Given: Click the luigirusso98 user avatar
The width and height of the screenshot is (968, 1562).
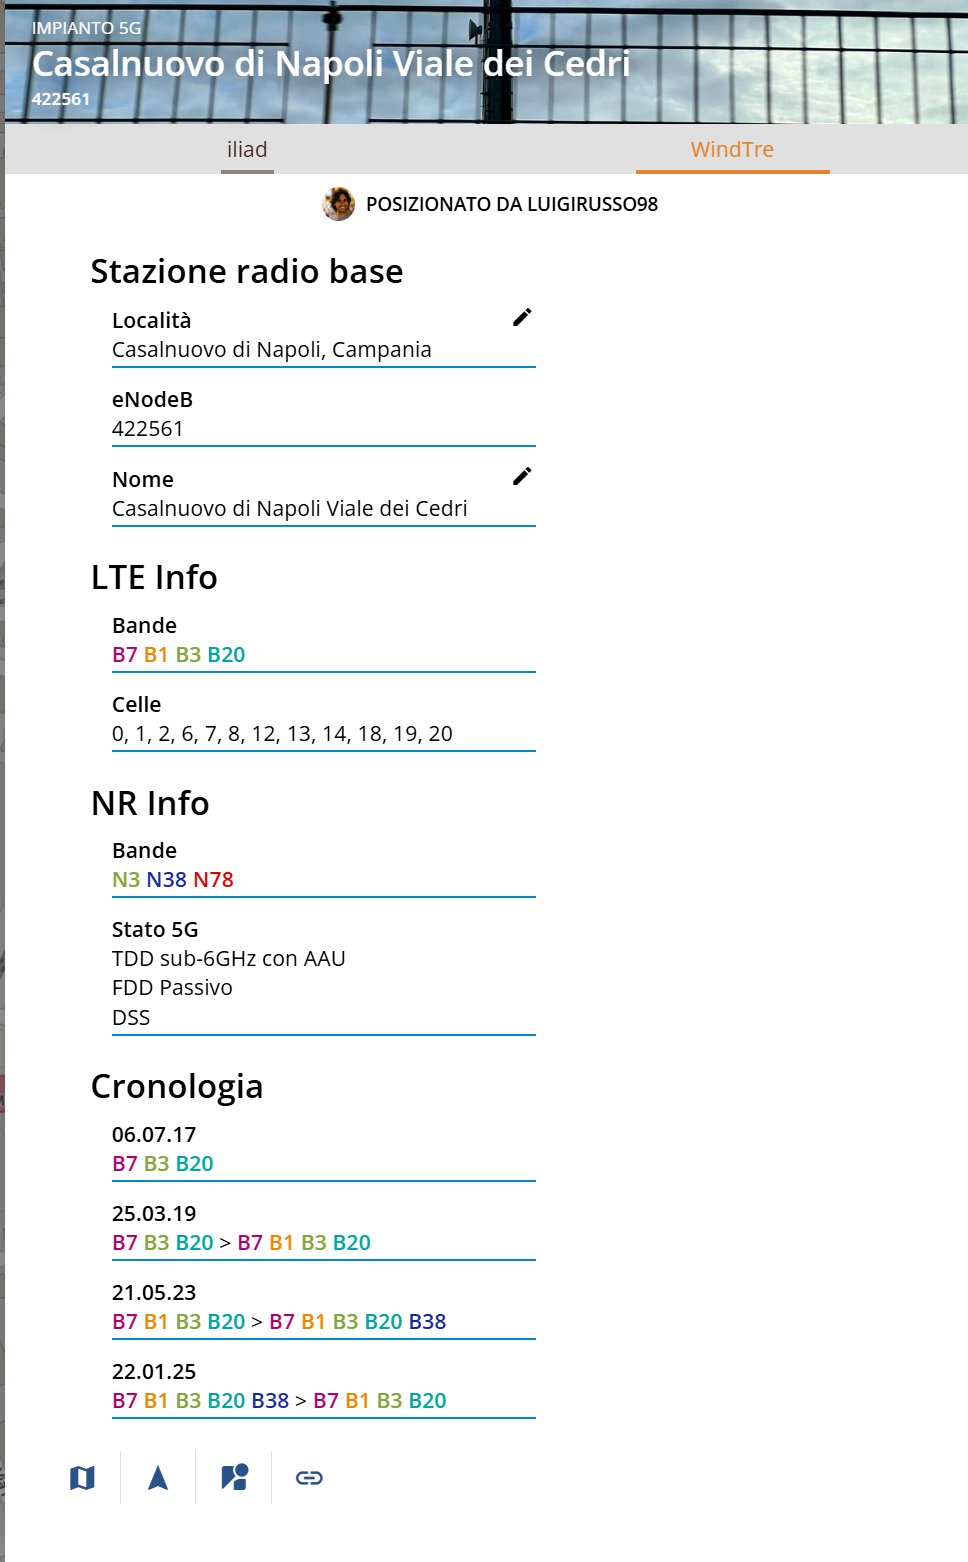Looking at the screenshot, I should pyautogui.click(x=339, y=204).
